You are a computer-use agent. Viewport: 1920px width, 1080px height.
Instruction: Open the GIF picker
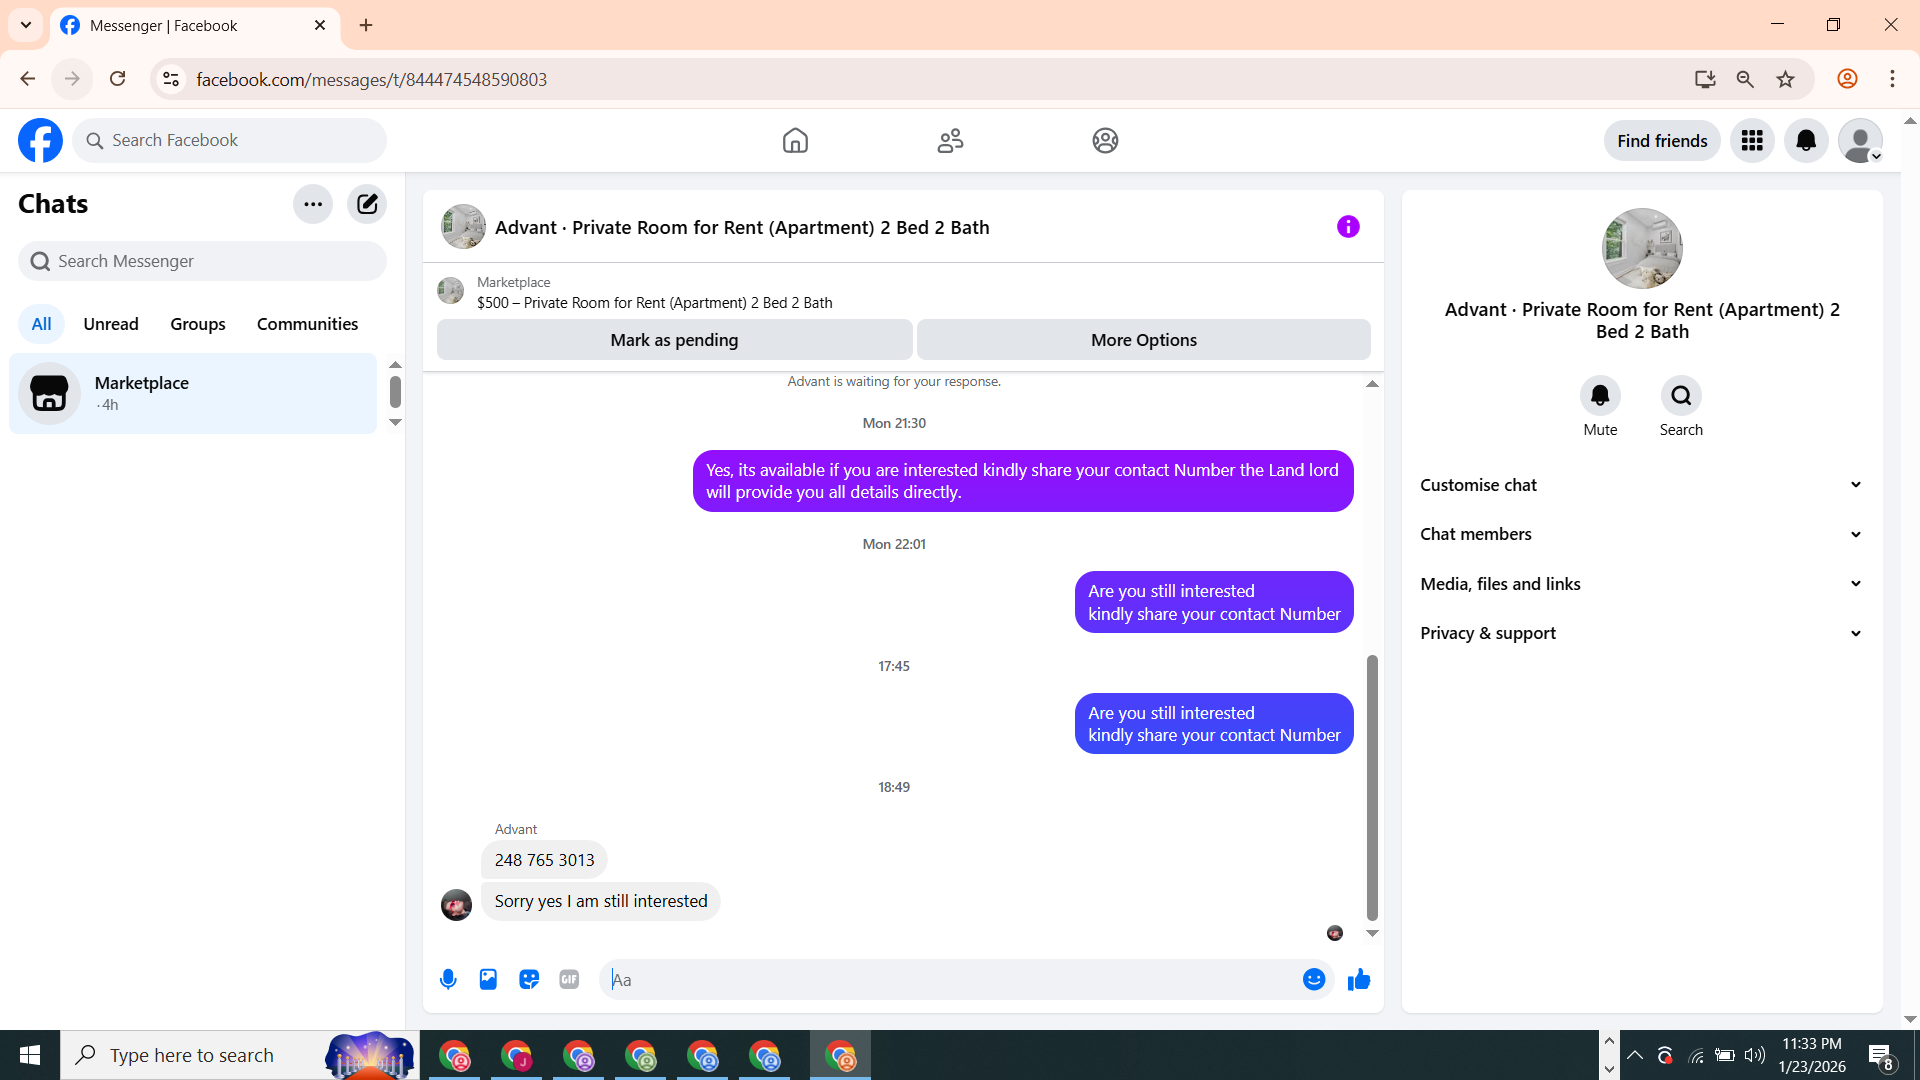[569, 980]
